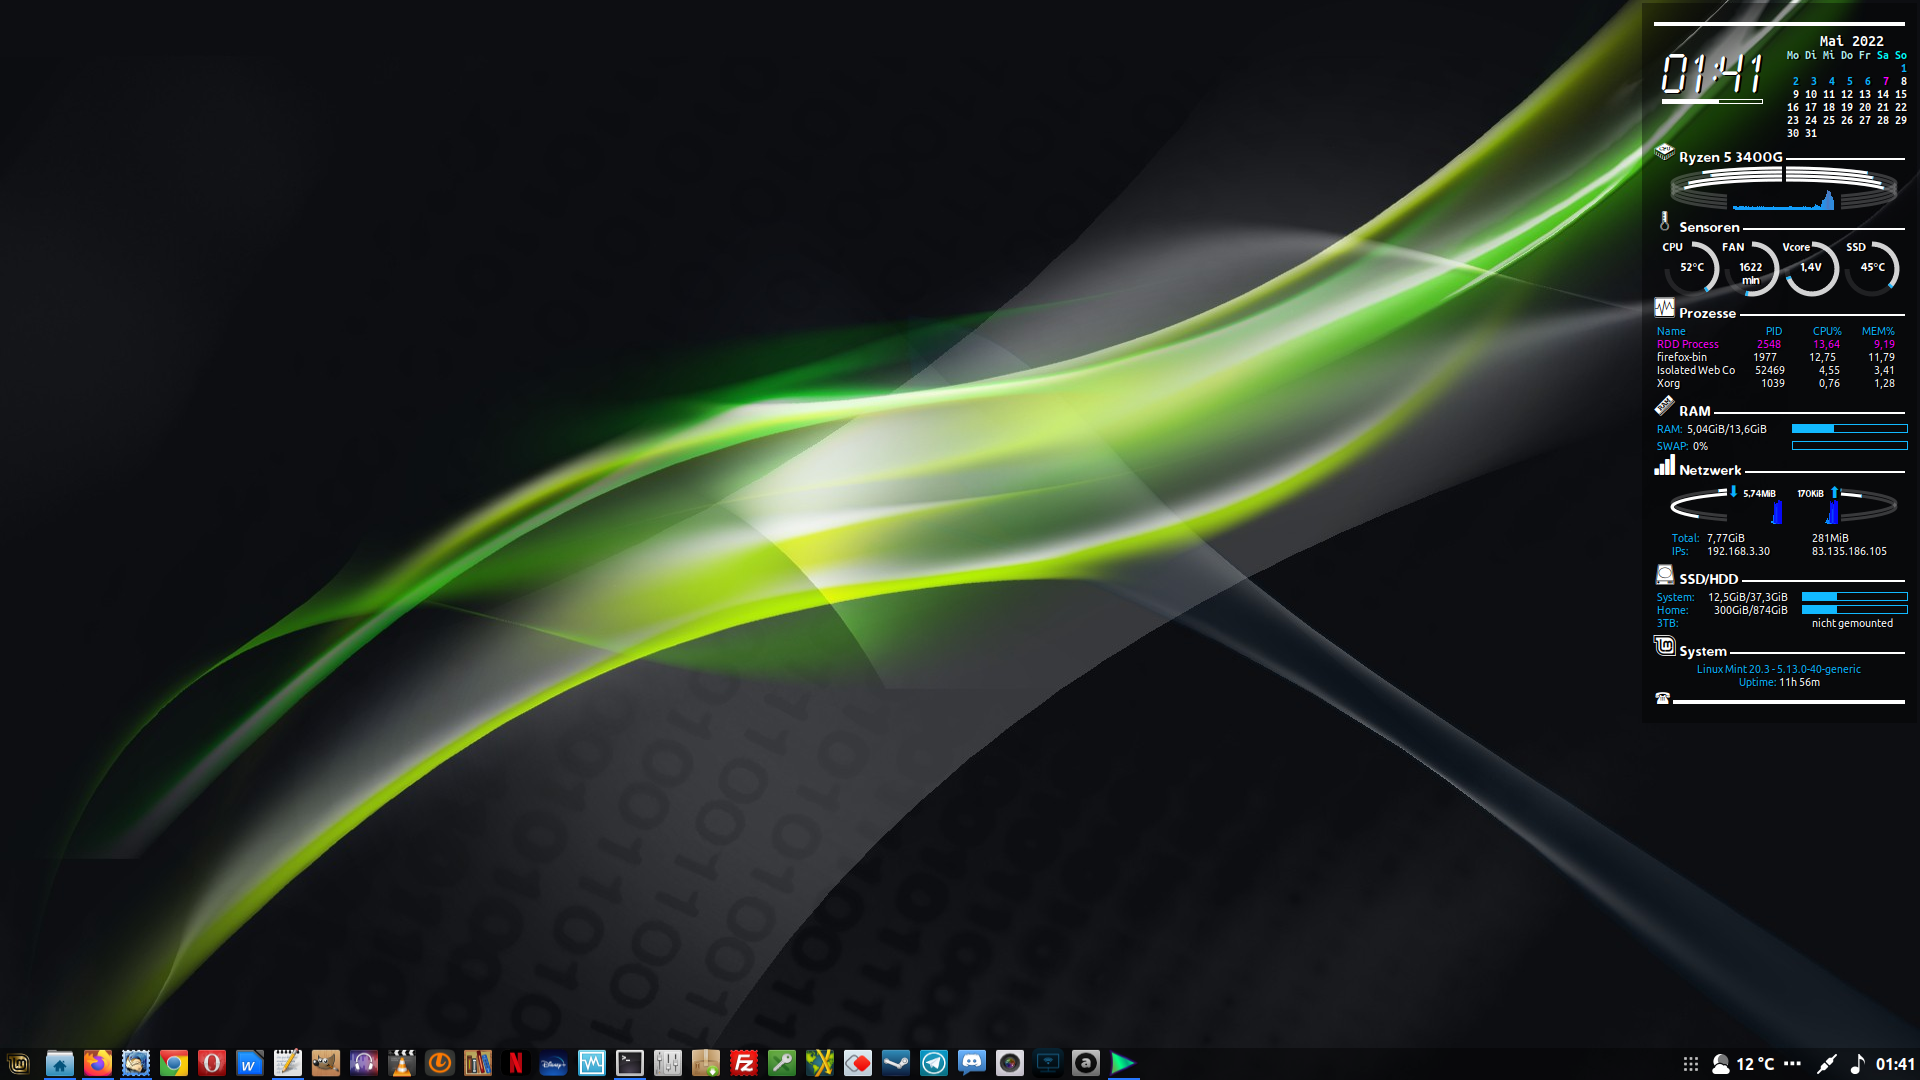The image size is (1920, 1080).
Task: Start the VLC media player
Action: 402,1063
